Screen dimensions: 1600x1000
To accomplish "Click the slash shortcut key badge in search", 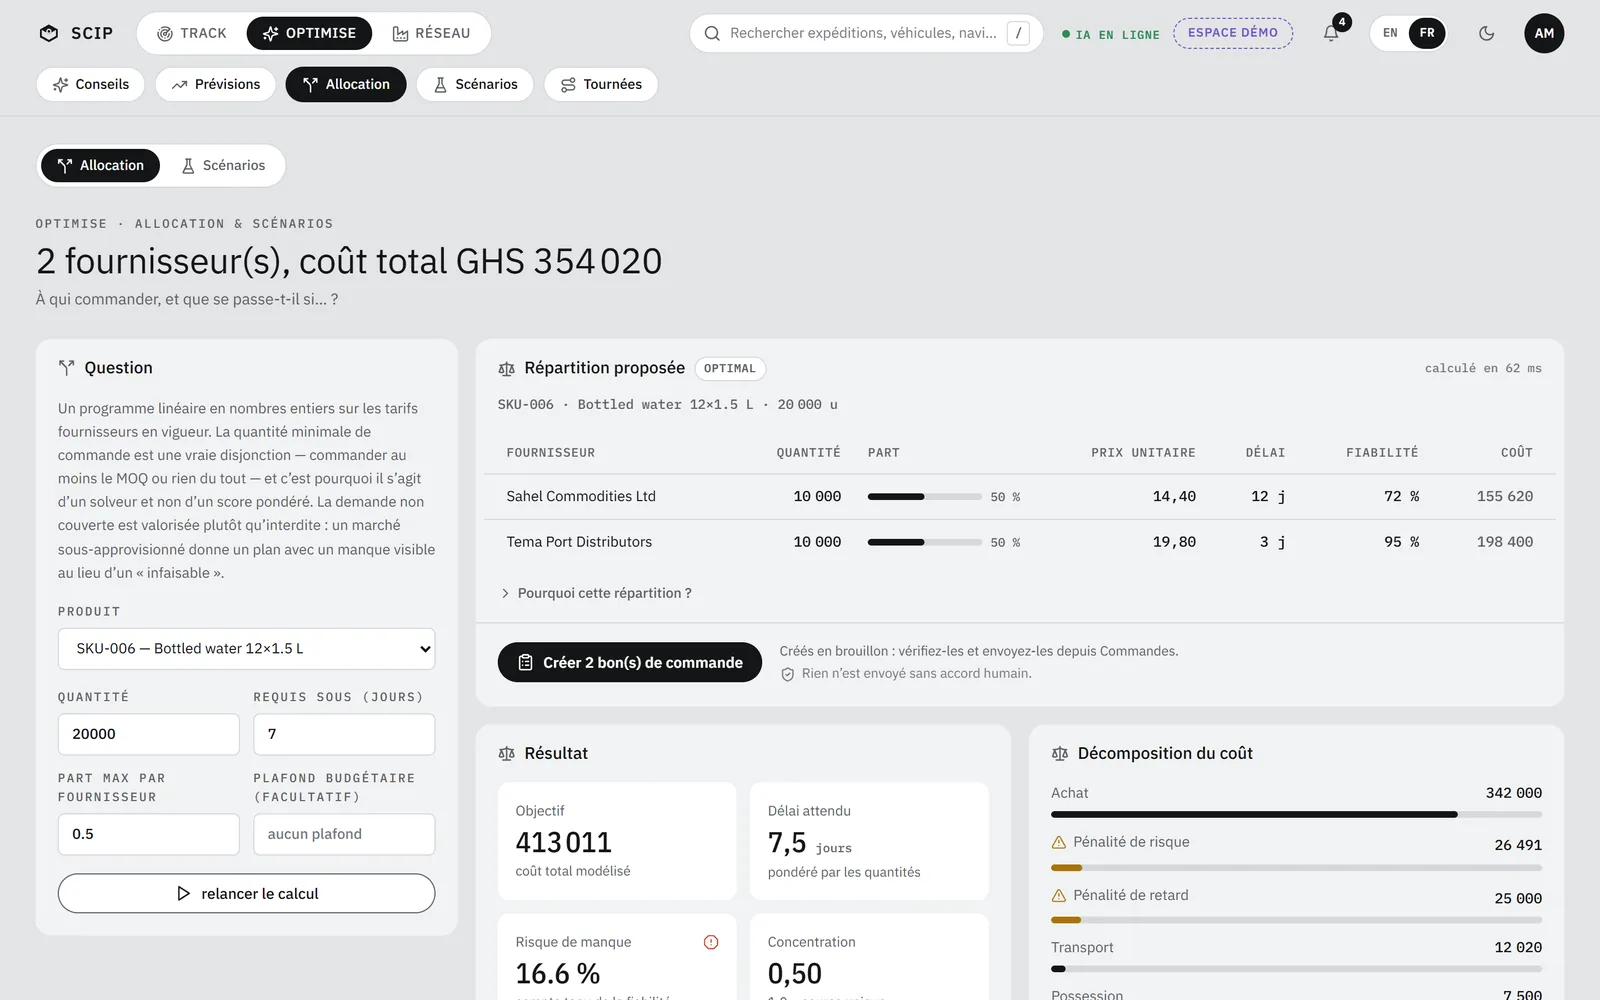I will coord(1018,33).
